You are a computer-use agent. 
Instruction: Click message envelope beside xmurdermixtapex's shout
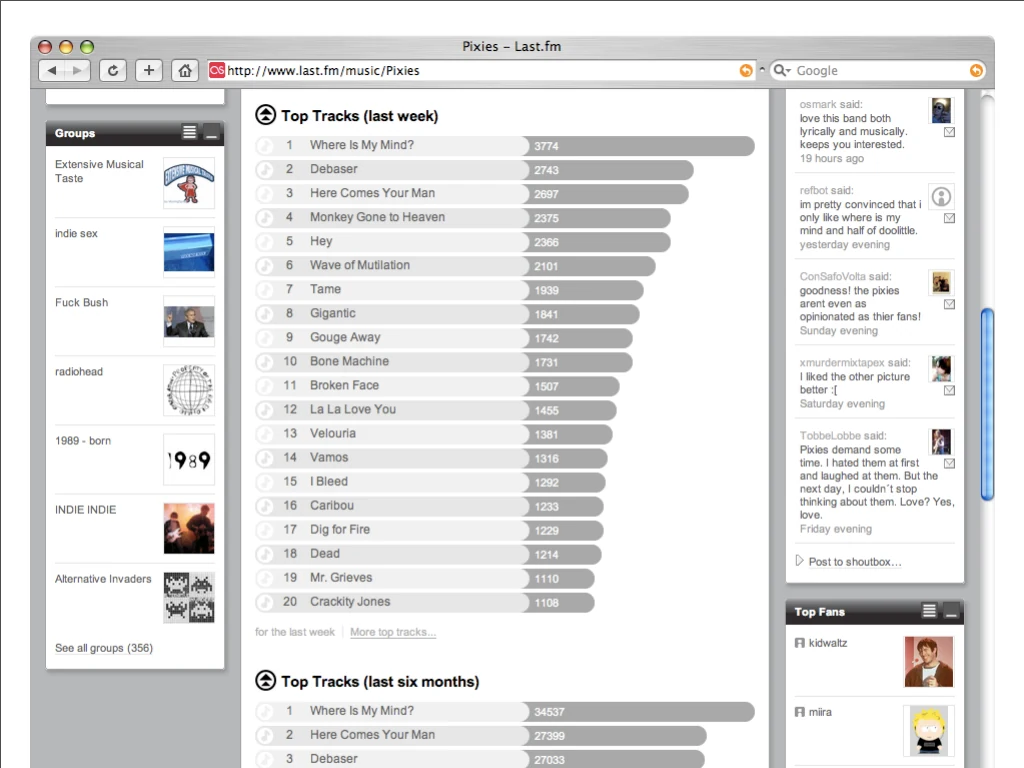pyautogui.click(x=950, y=391)
